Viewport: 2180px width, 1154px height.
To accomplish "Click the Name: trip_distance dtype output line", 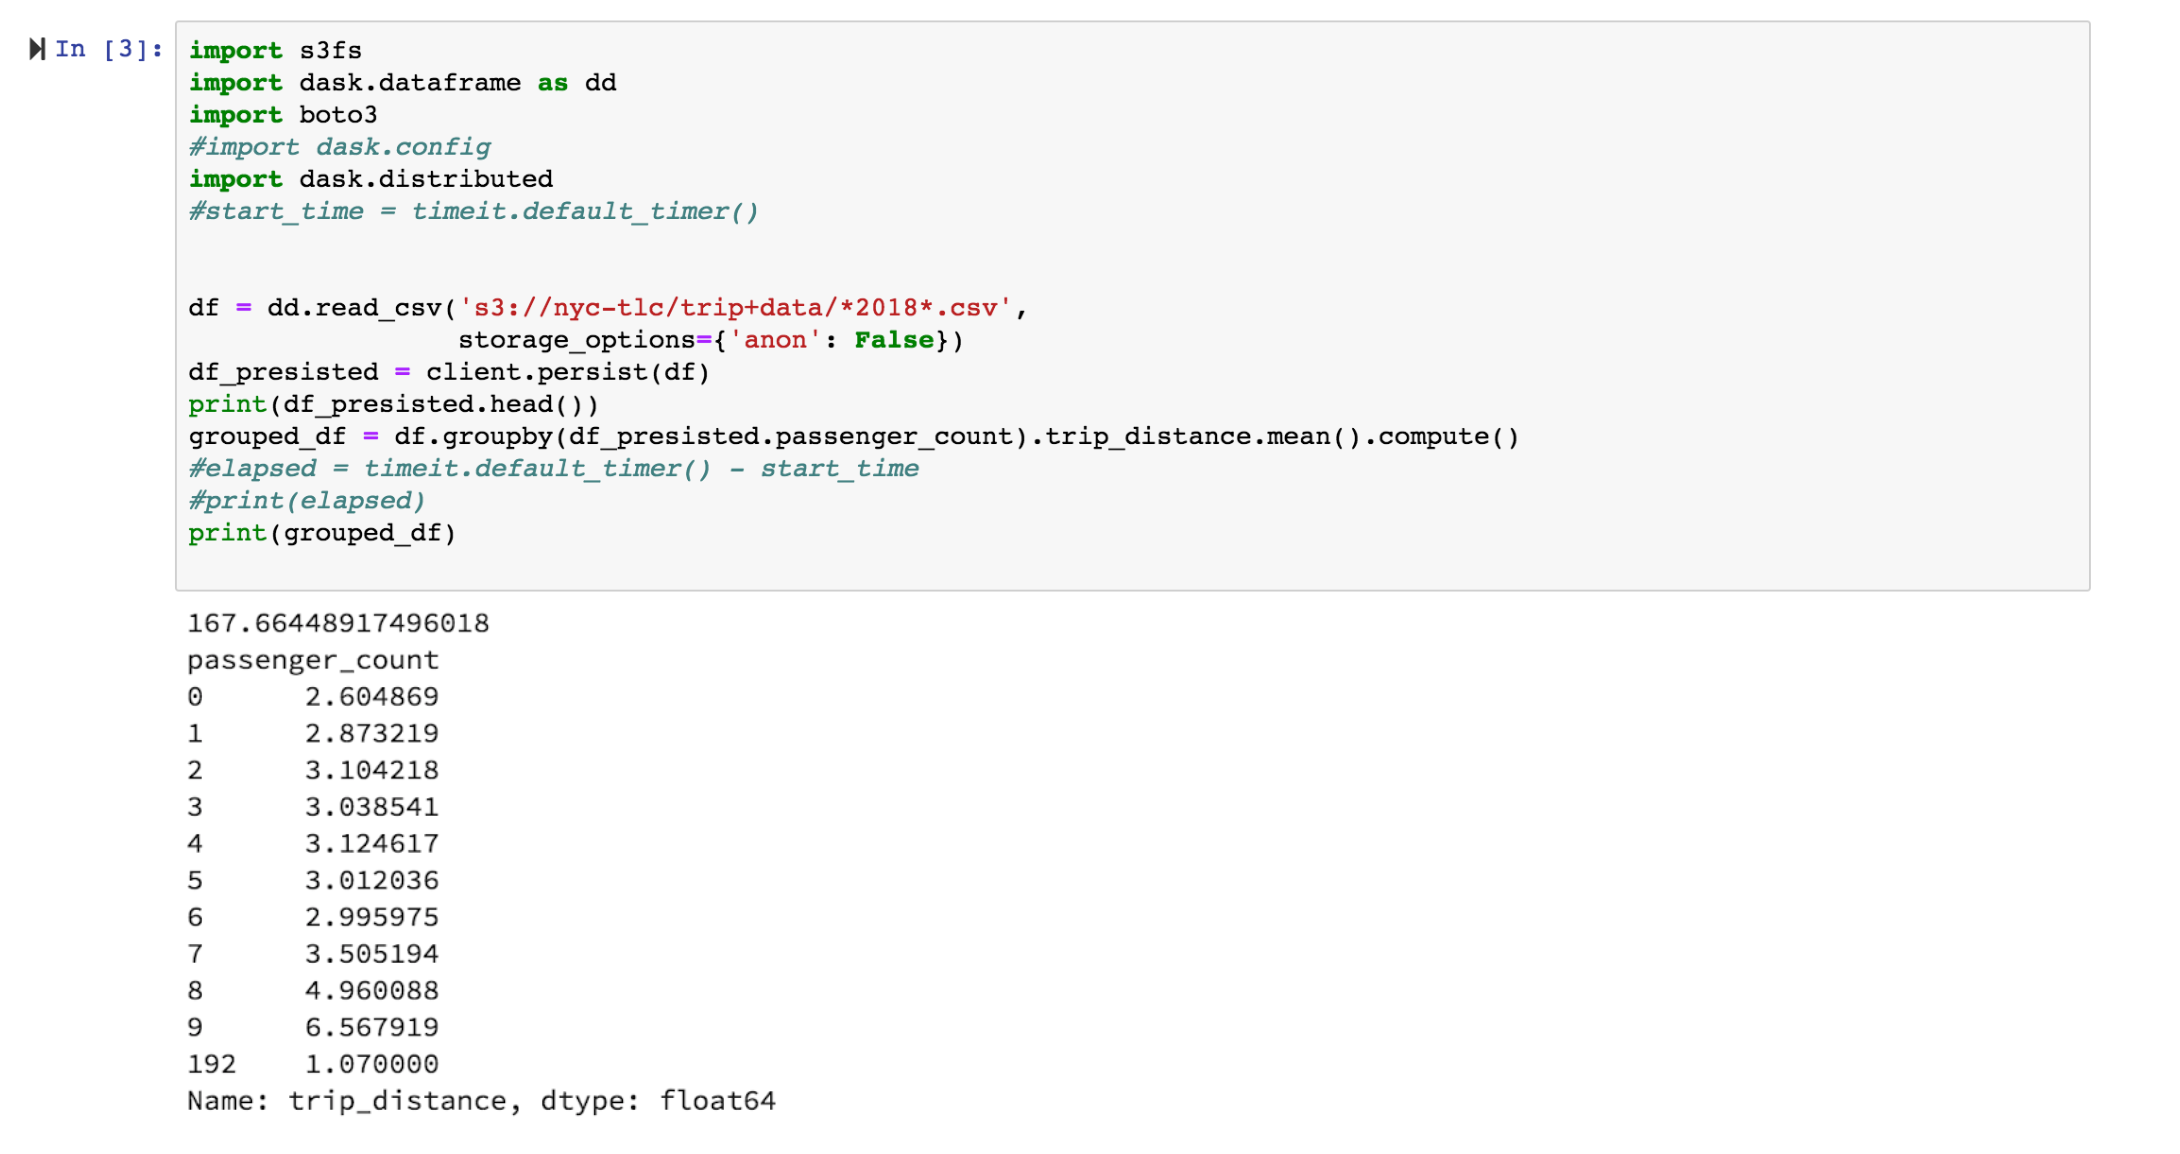I will (x=481, y=1101).
